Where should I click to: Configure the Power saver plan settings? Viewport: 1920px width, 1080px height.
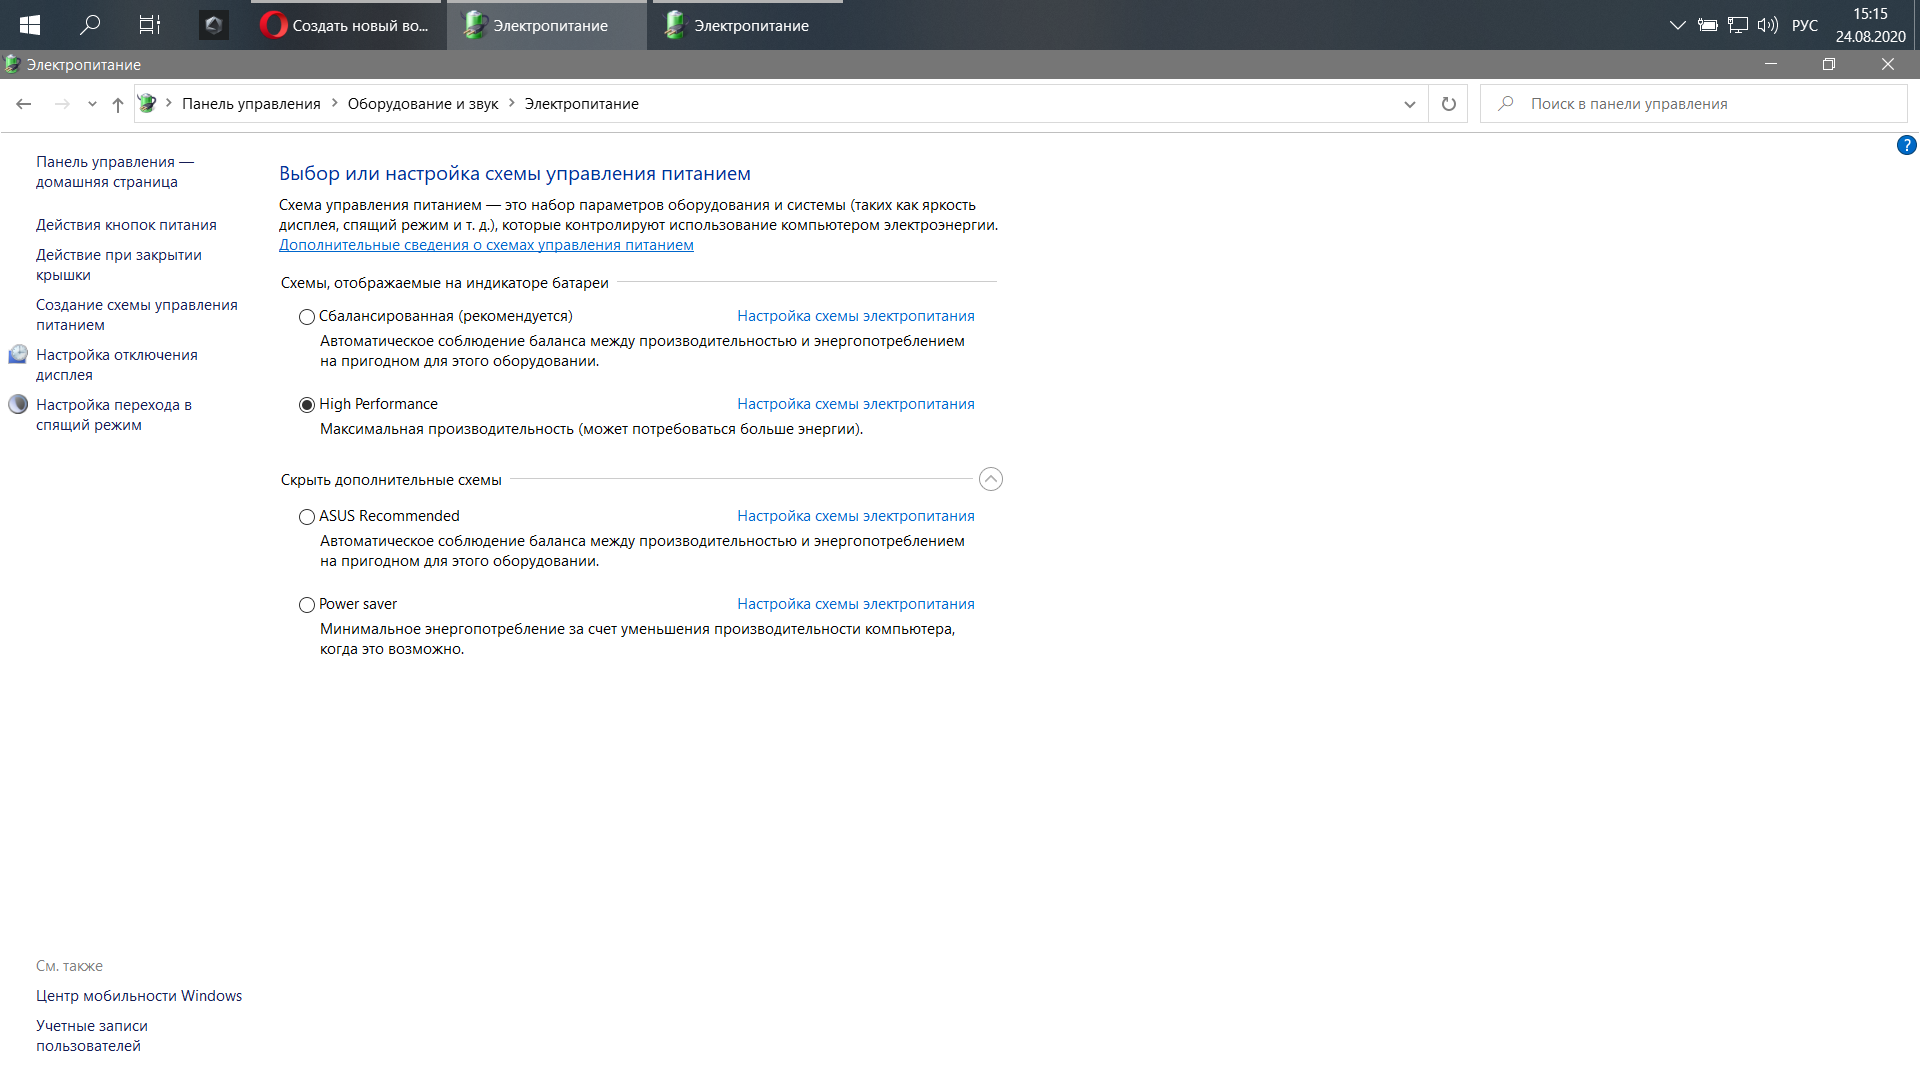(x=856, y=604)
